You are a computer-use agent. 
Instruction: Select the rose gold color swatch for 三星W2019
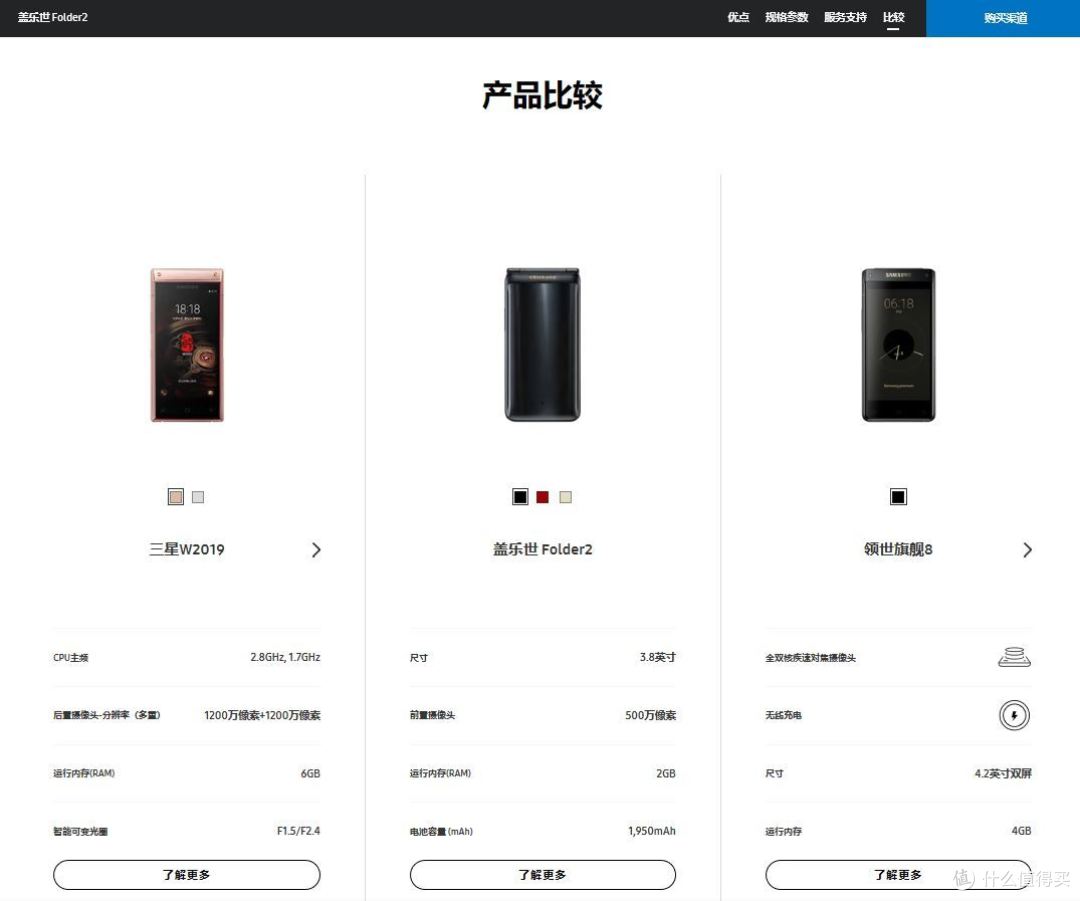tap(176, 497)
